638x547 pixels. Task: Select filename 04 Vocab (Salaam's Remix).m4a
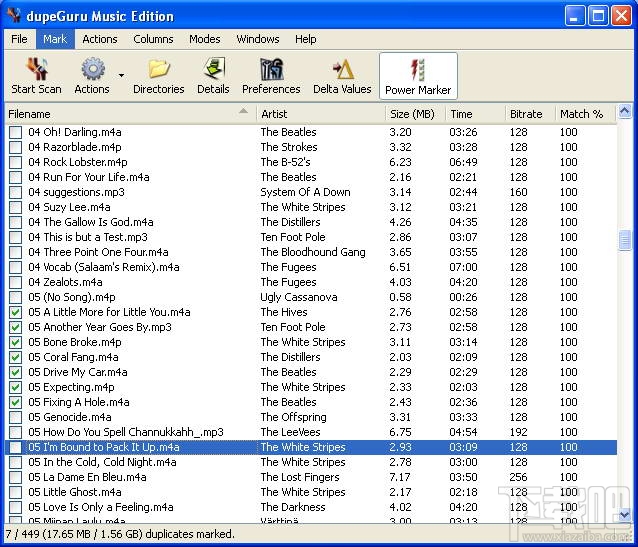click(x=104, y=267)
